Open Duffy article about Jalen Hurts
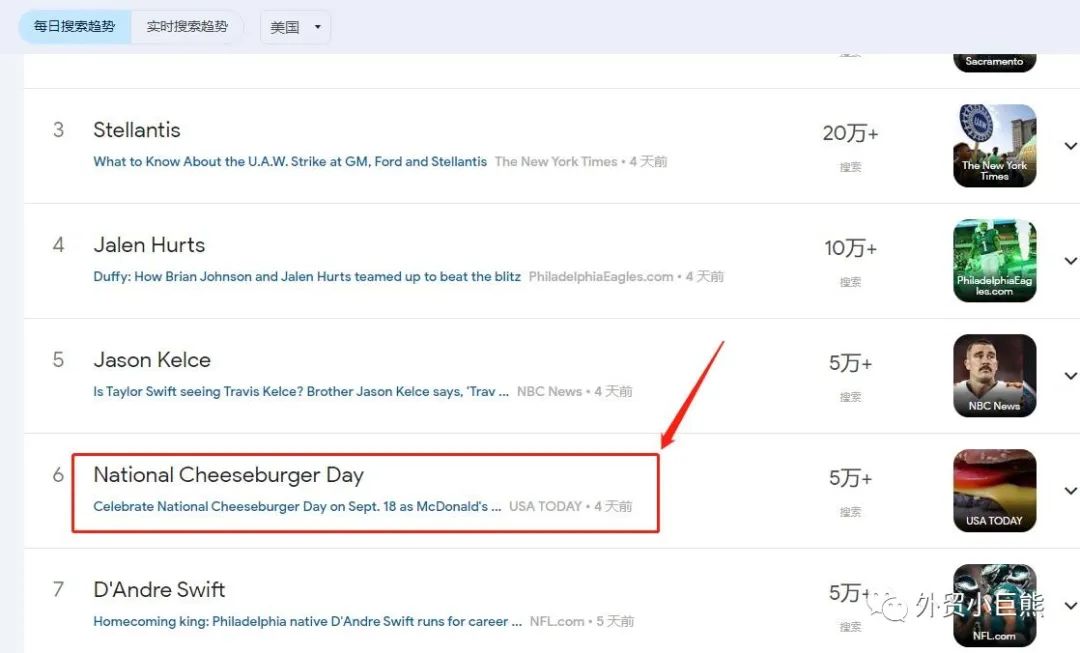Screen dimensions: 1080x653 pos(307,277)
